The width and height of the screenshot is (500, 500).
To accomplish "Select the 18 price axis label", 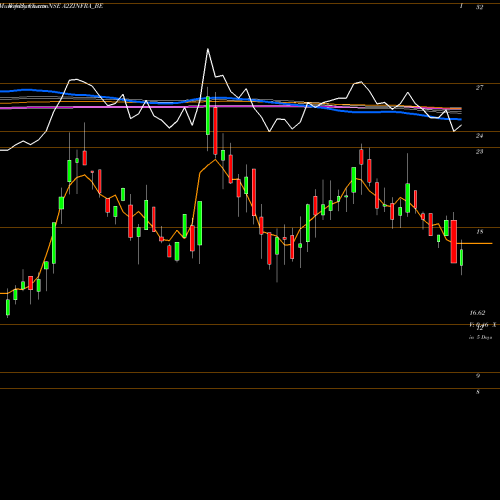I will [479, 232].
